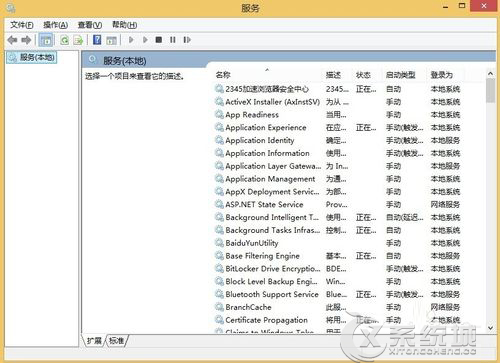Select the BaiduYunUtility service
Screen dimensions: 500x363
[337, 243]
